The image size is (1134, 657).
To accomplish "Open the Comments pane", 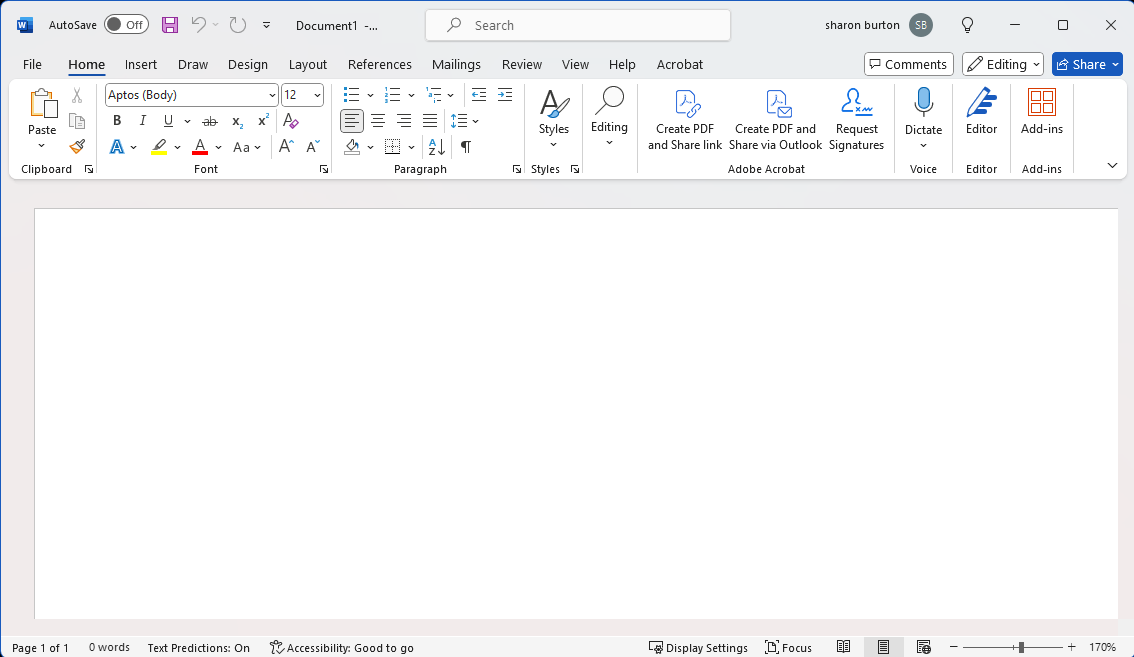I will [908, 64].
